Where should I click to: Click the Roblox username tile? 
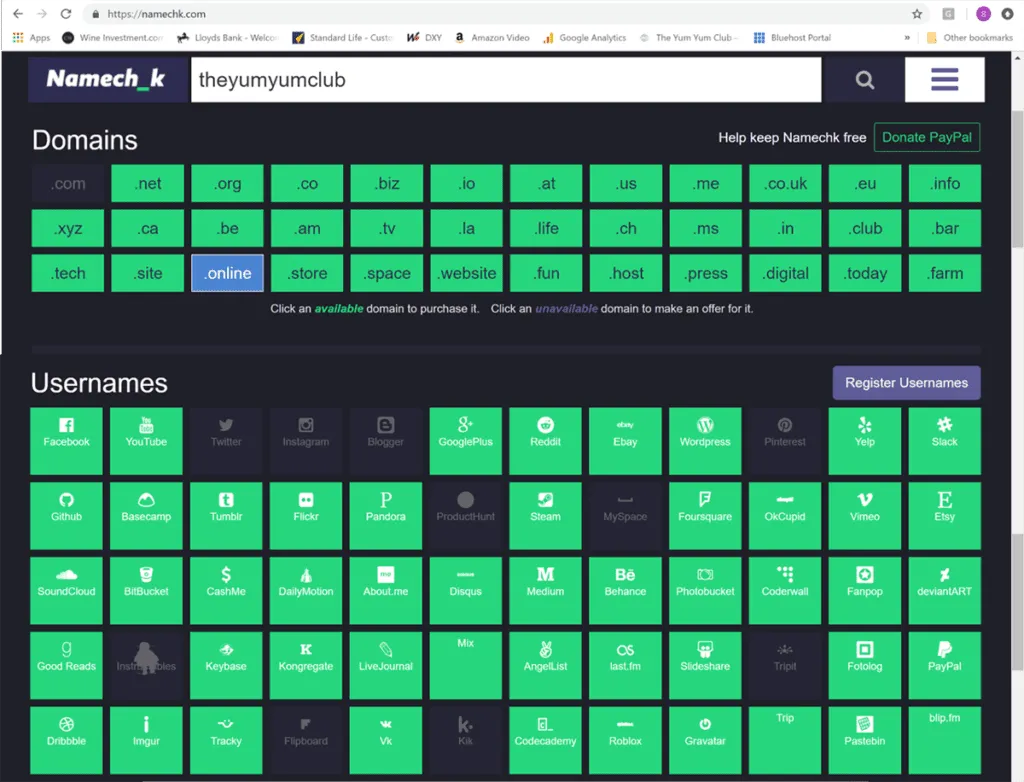625,740
